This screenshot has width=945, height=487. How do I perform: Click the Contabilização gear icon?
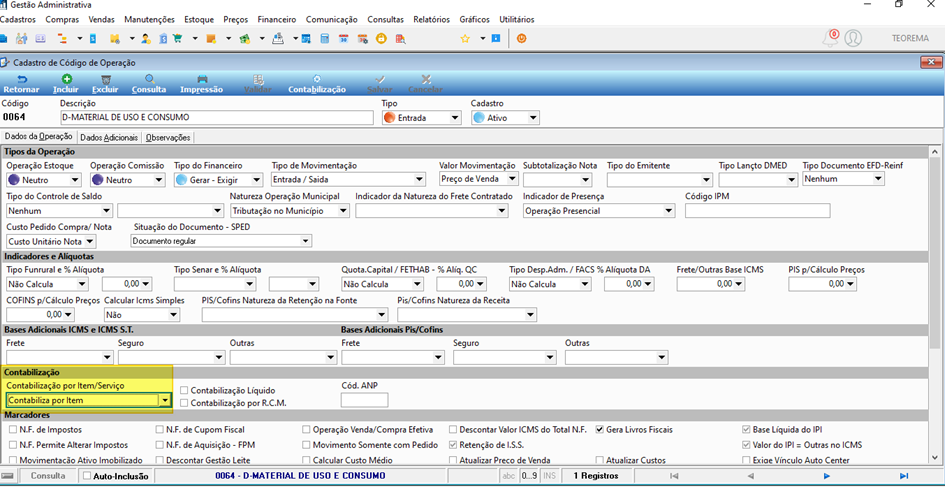click(317, 79)
